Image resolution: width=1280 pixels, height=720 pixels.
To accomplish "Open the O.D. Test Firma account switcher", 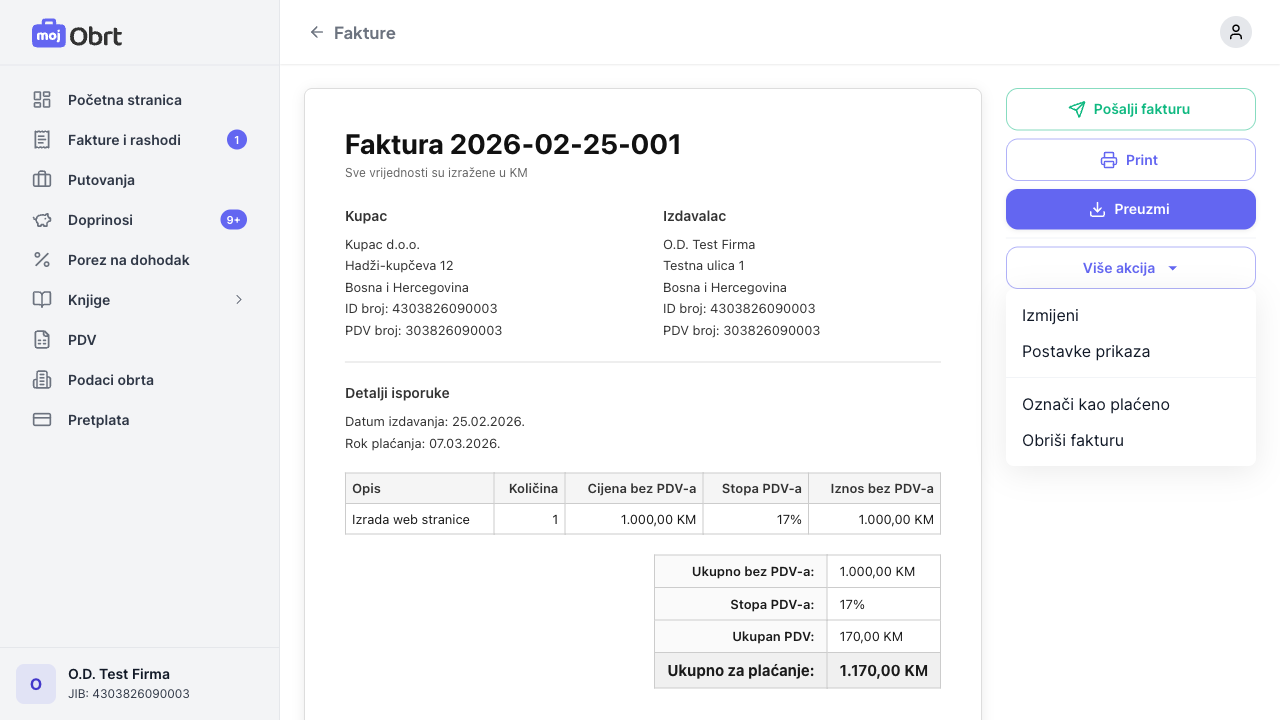I will (x=139, y=684).
